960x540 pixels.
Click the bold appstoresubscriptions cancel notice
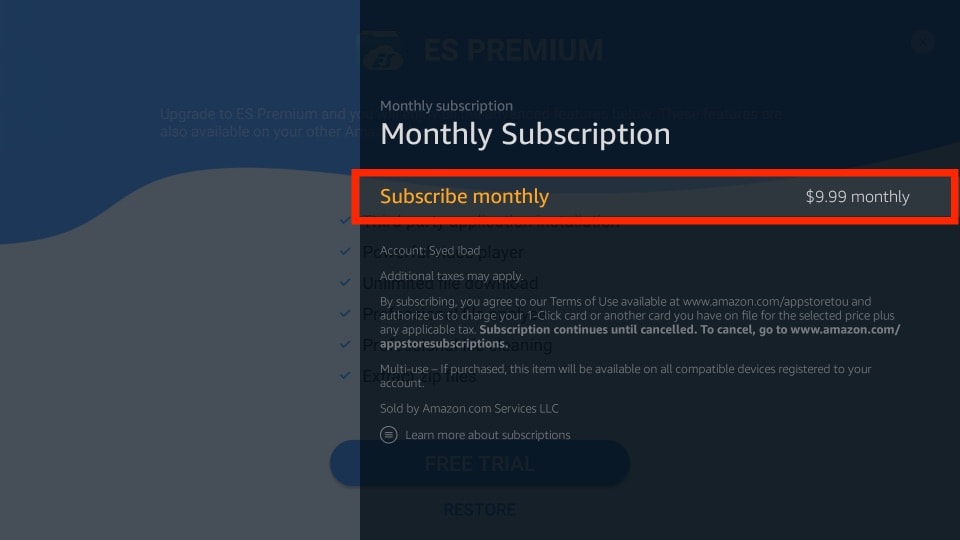[640, 336]
